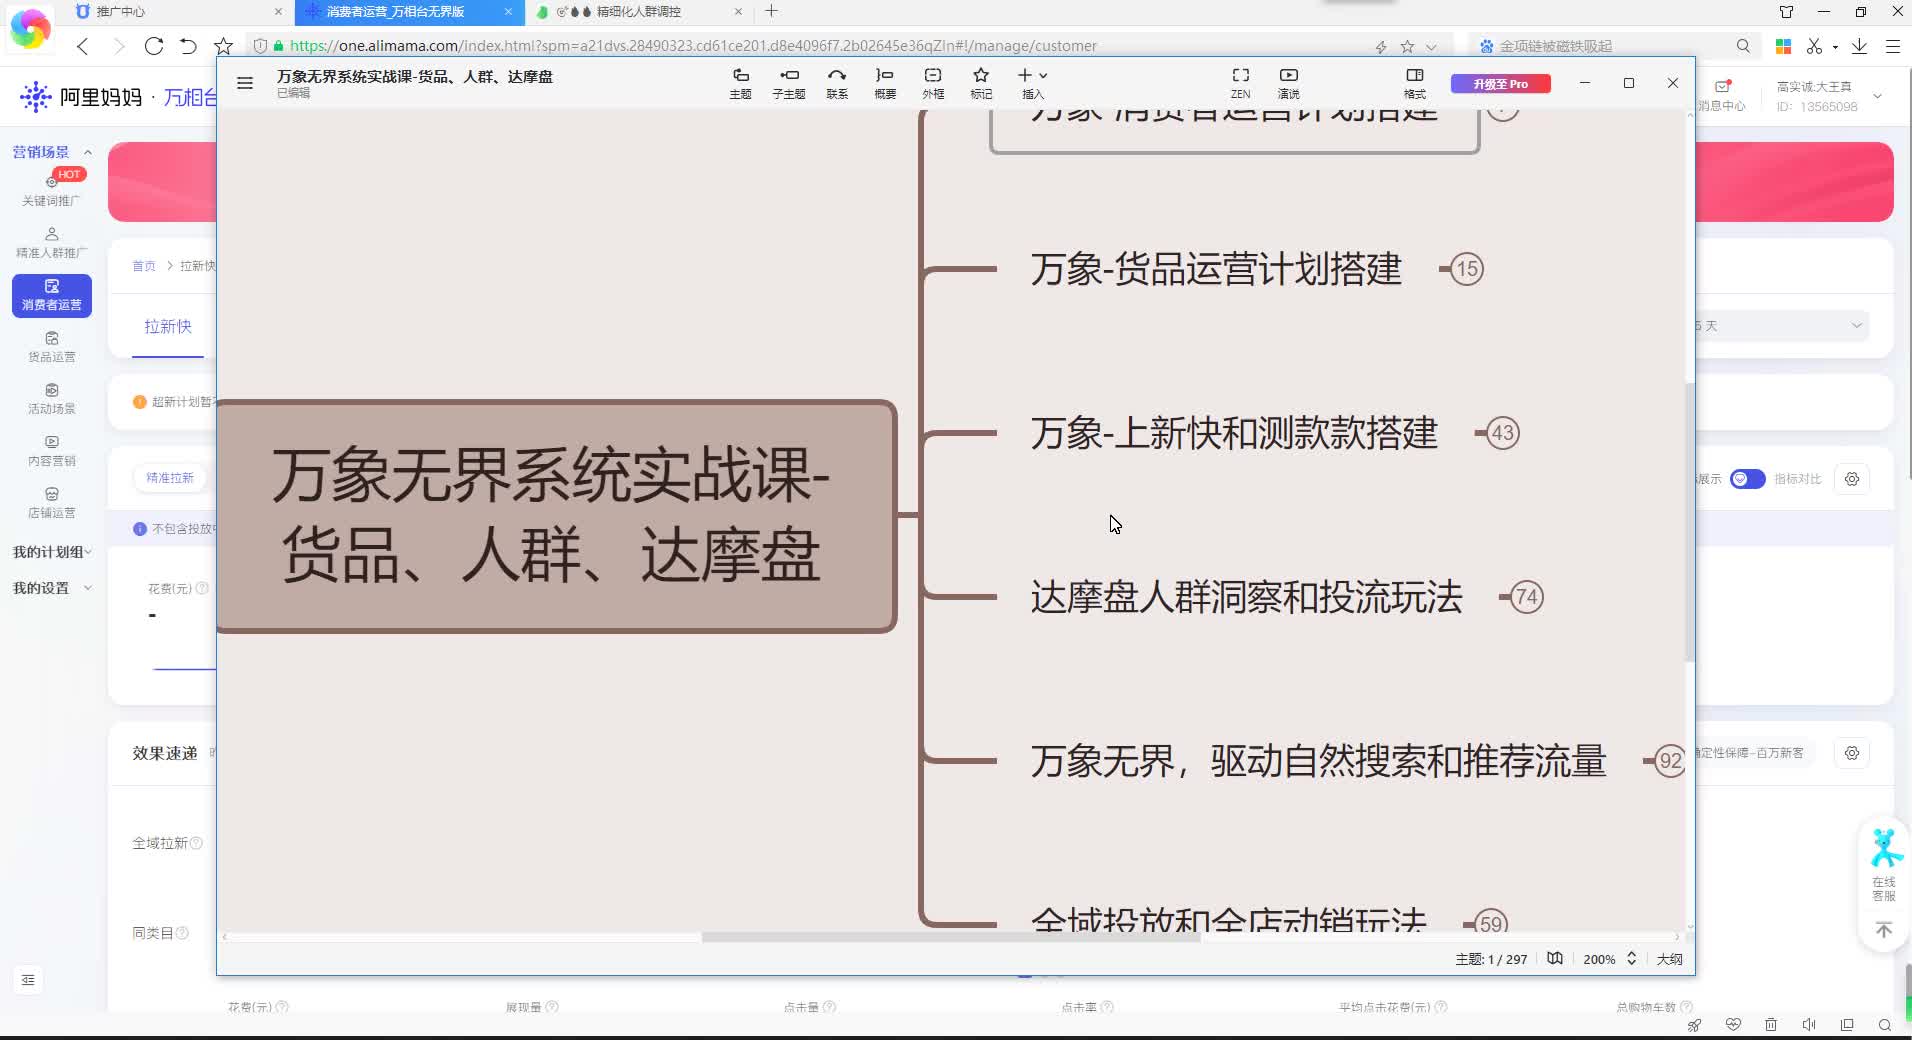This screenshot has width=1912, height=1040.
Task: Select topic 万象-货品运营计划搭建
Action: pyautogui.click(x=1216, y=269)
